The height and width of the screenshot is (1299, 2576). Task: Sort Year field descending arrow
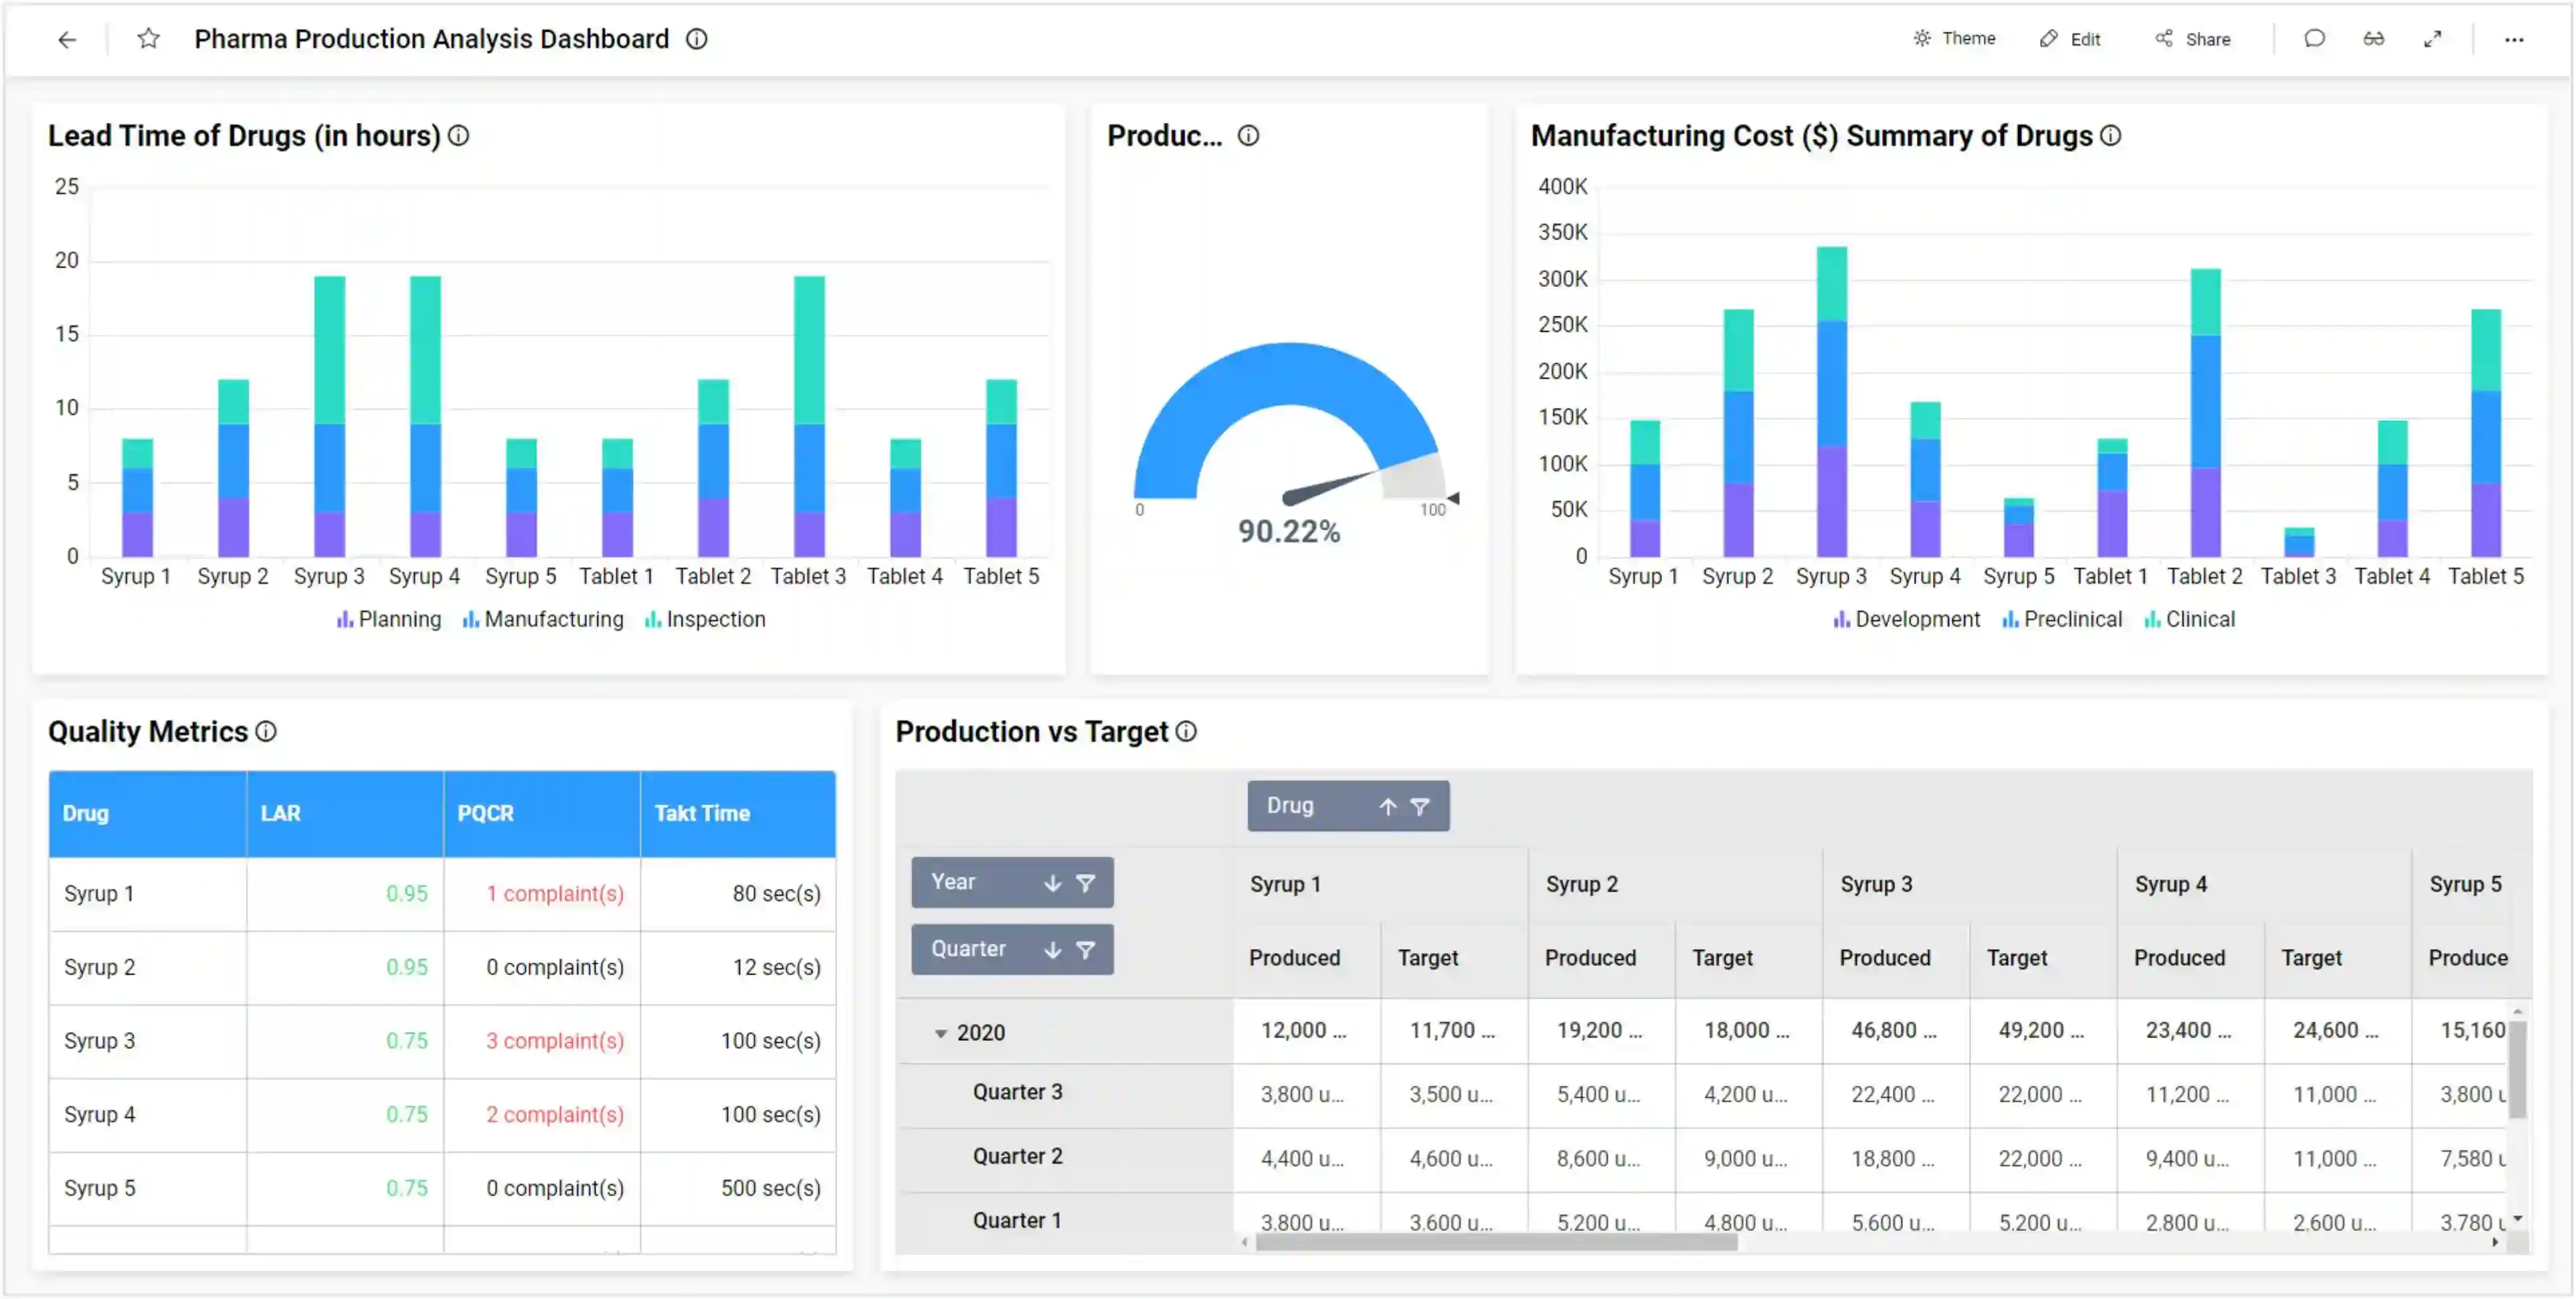click(1053, 883)
